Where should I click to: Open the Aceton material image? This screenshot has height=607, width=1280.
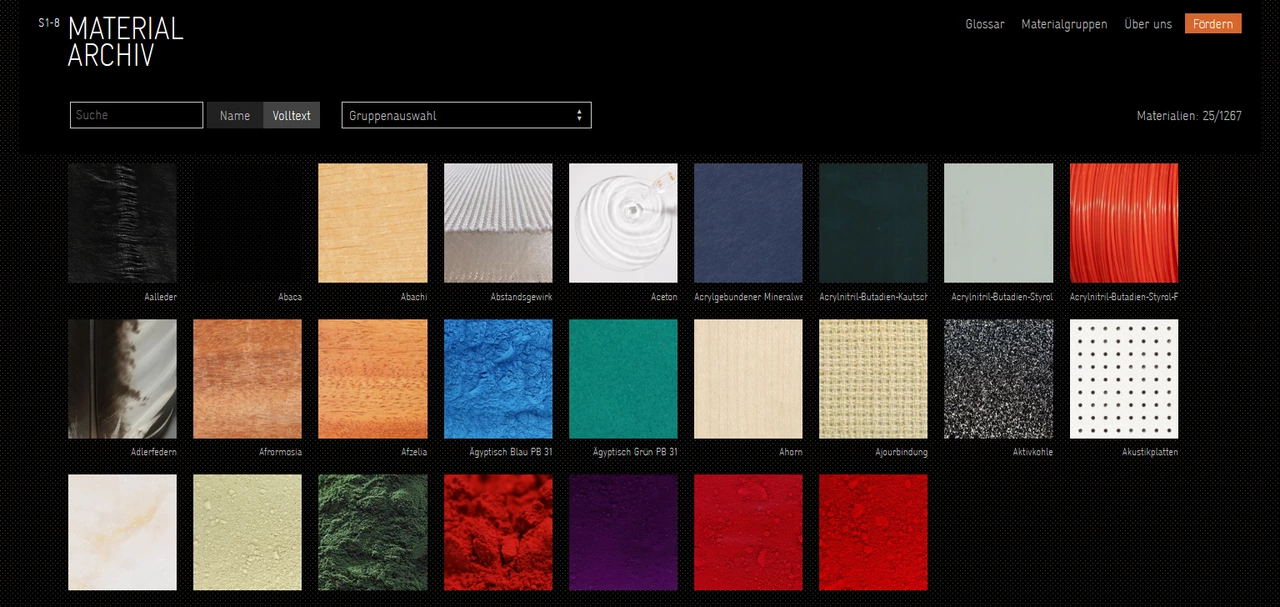click(623, 223)
